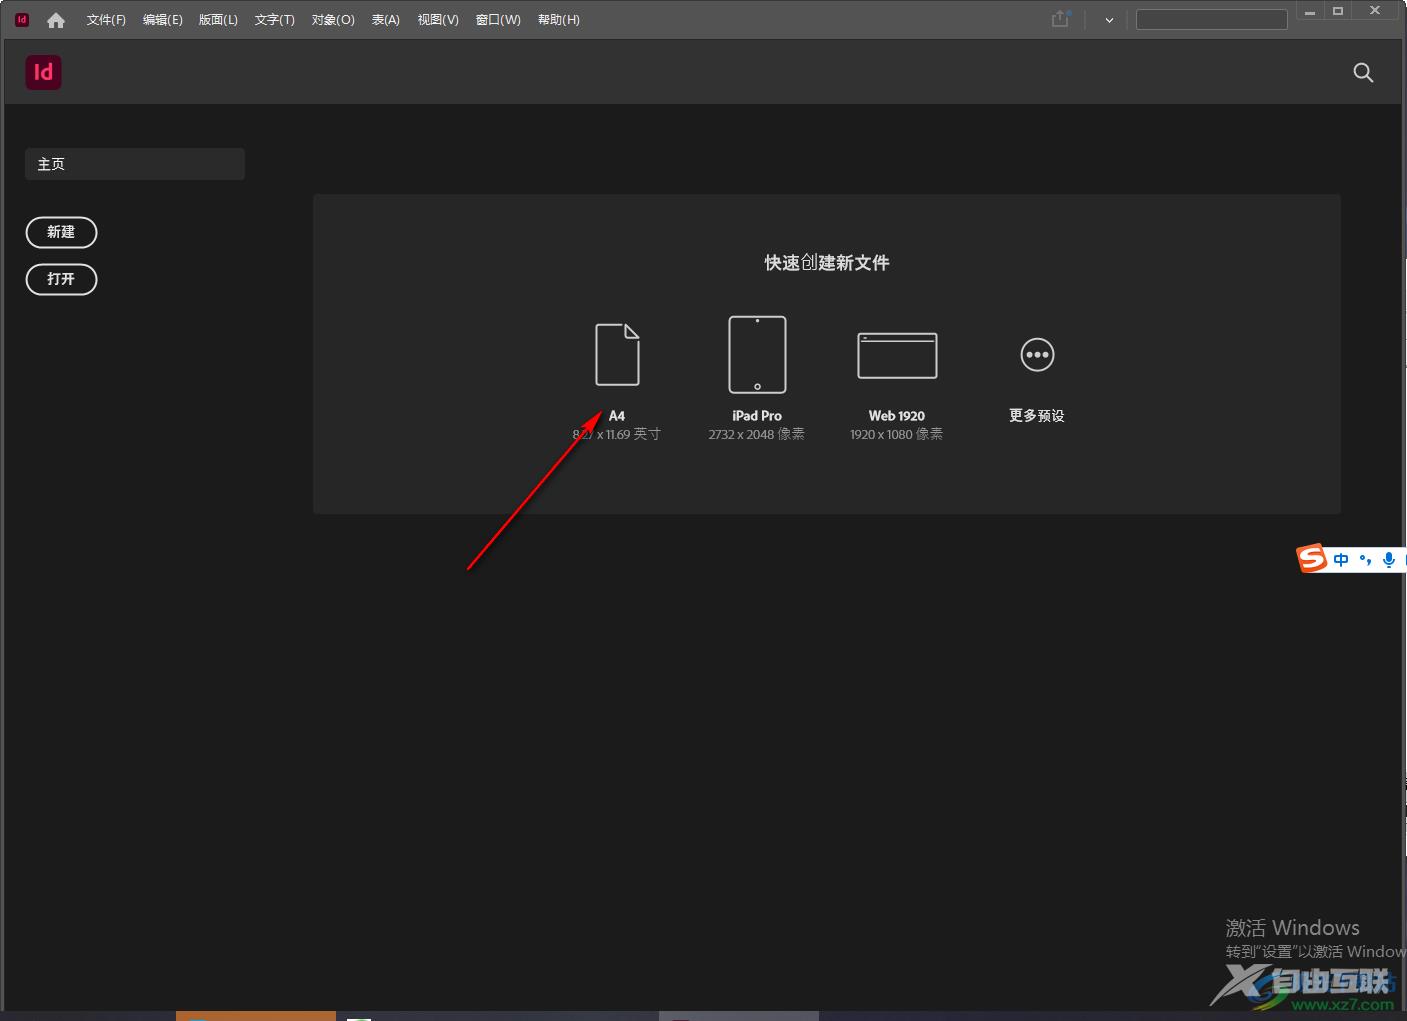The width and height of the screenshot is (1407, 1021).
Task: Toggle Sogou 中 Chinese/English mode
Action: pos(1341,560)
